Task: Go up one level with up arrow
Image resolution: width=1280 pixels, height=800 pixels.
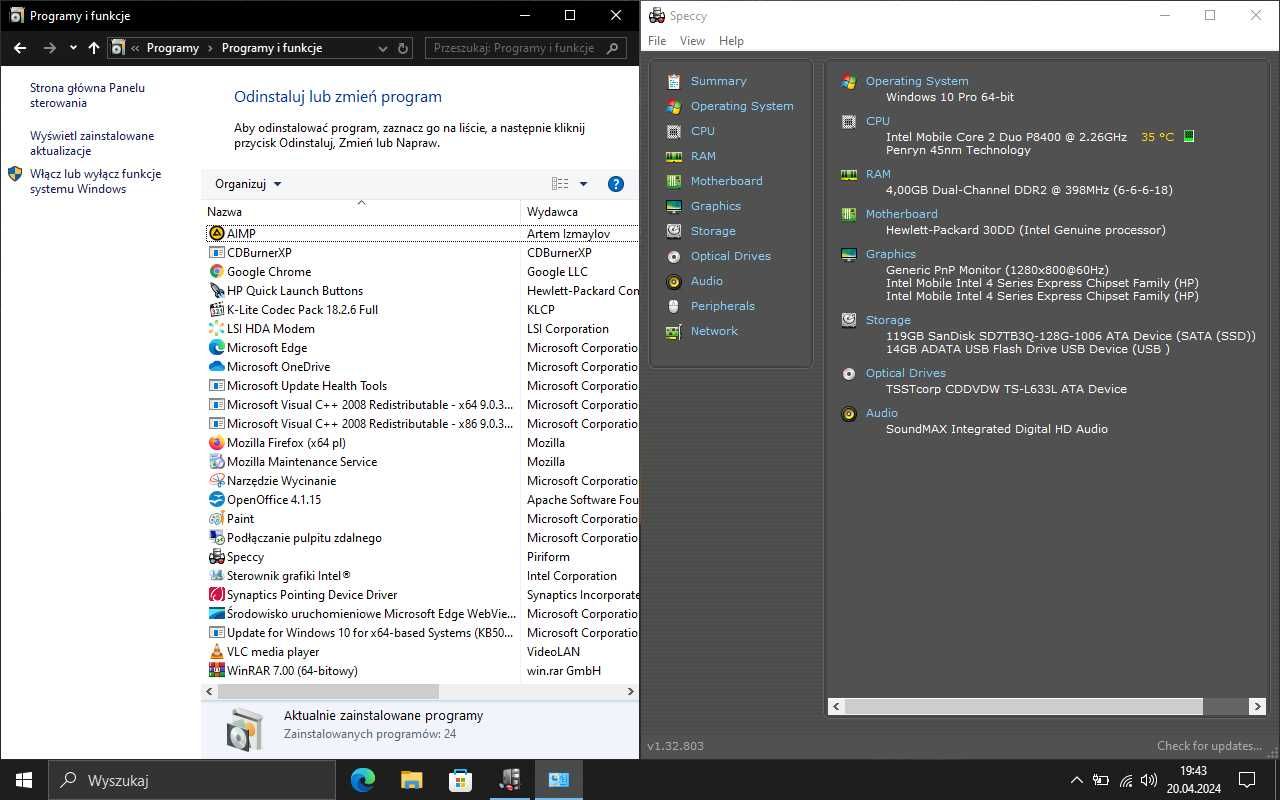Action: [x=94, y=48]
